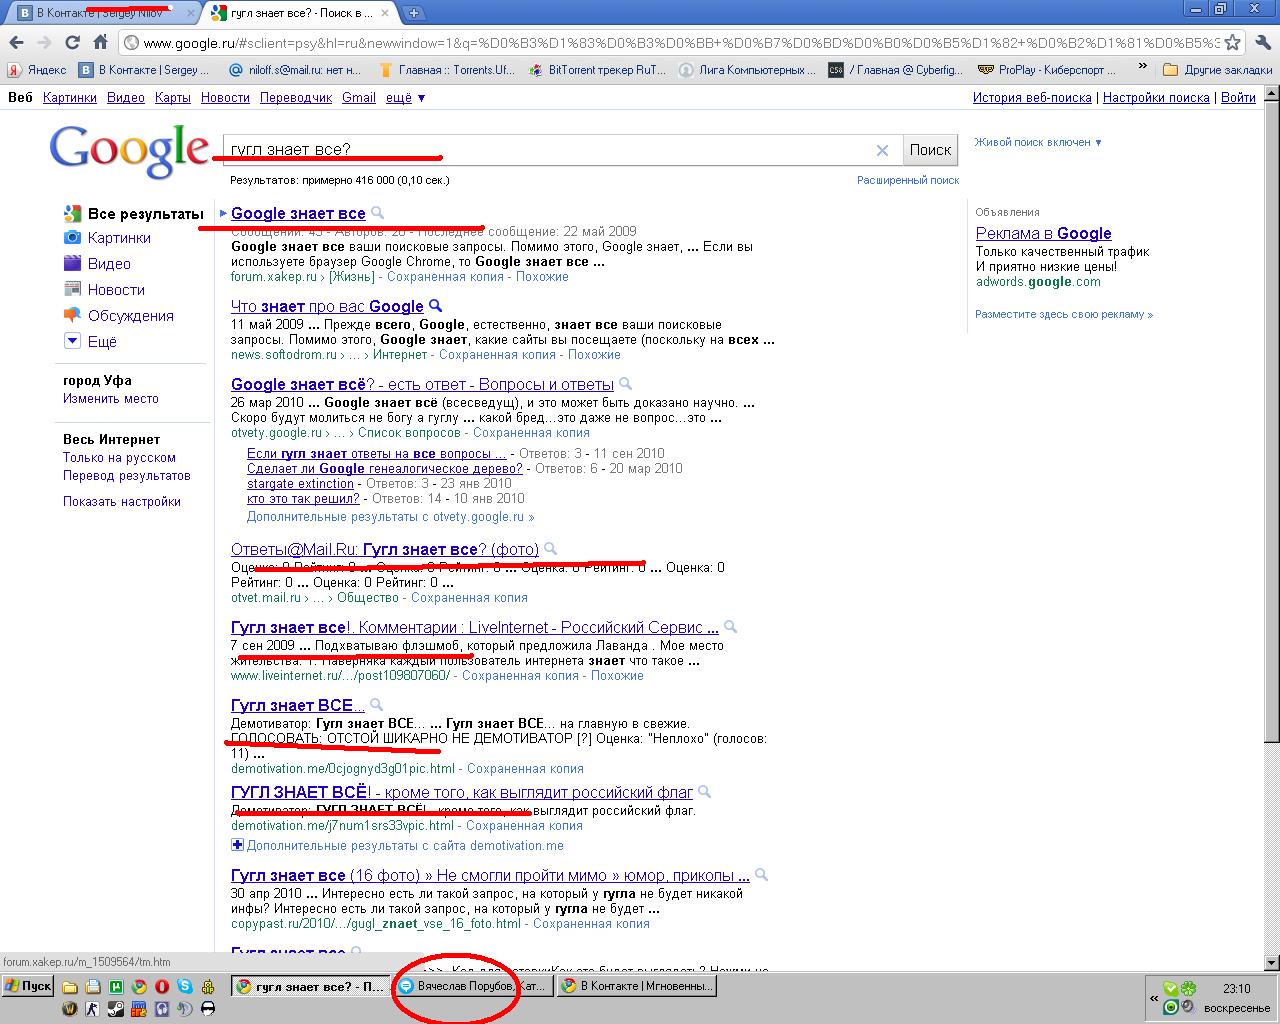Open the 'Другие закладки' bookmarks folder

pyautogui.click(x=1218, y=70)
